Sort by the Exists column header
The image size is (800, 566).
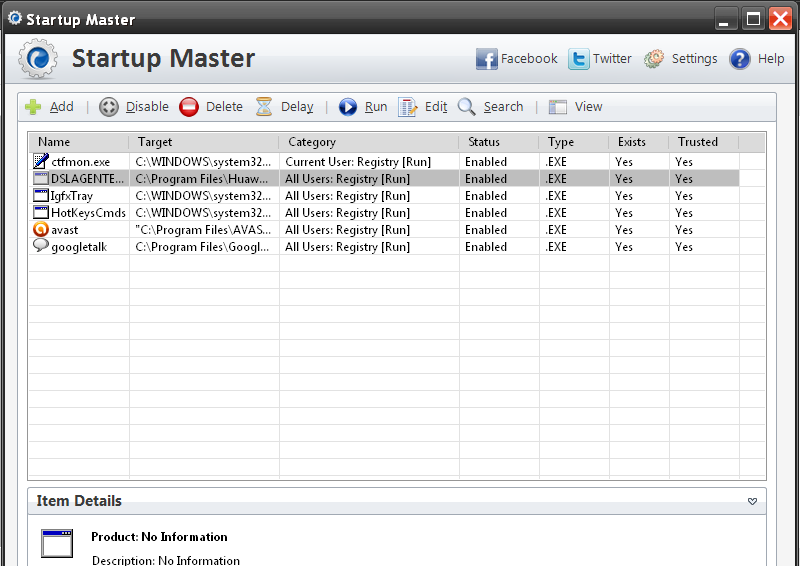tap(639, 142)
